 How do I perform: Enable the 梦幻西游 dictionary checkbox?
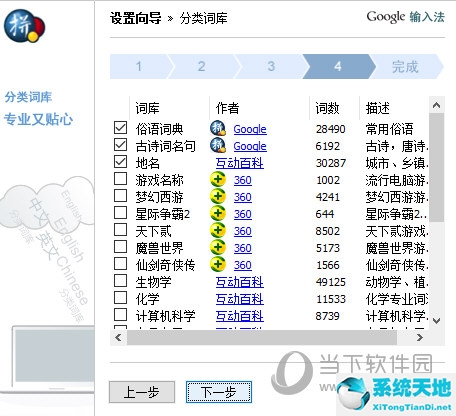(120, 195)
